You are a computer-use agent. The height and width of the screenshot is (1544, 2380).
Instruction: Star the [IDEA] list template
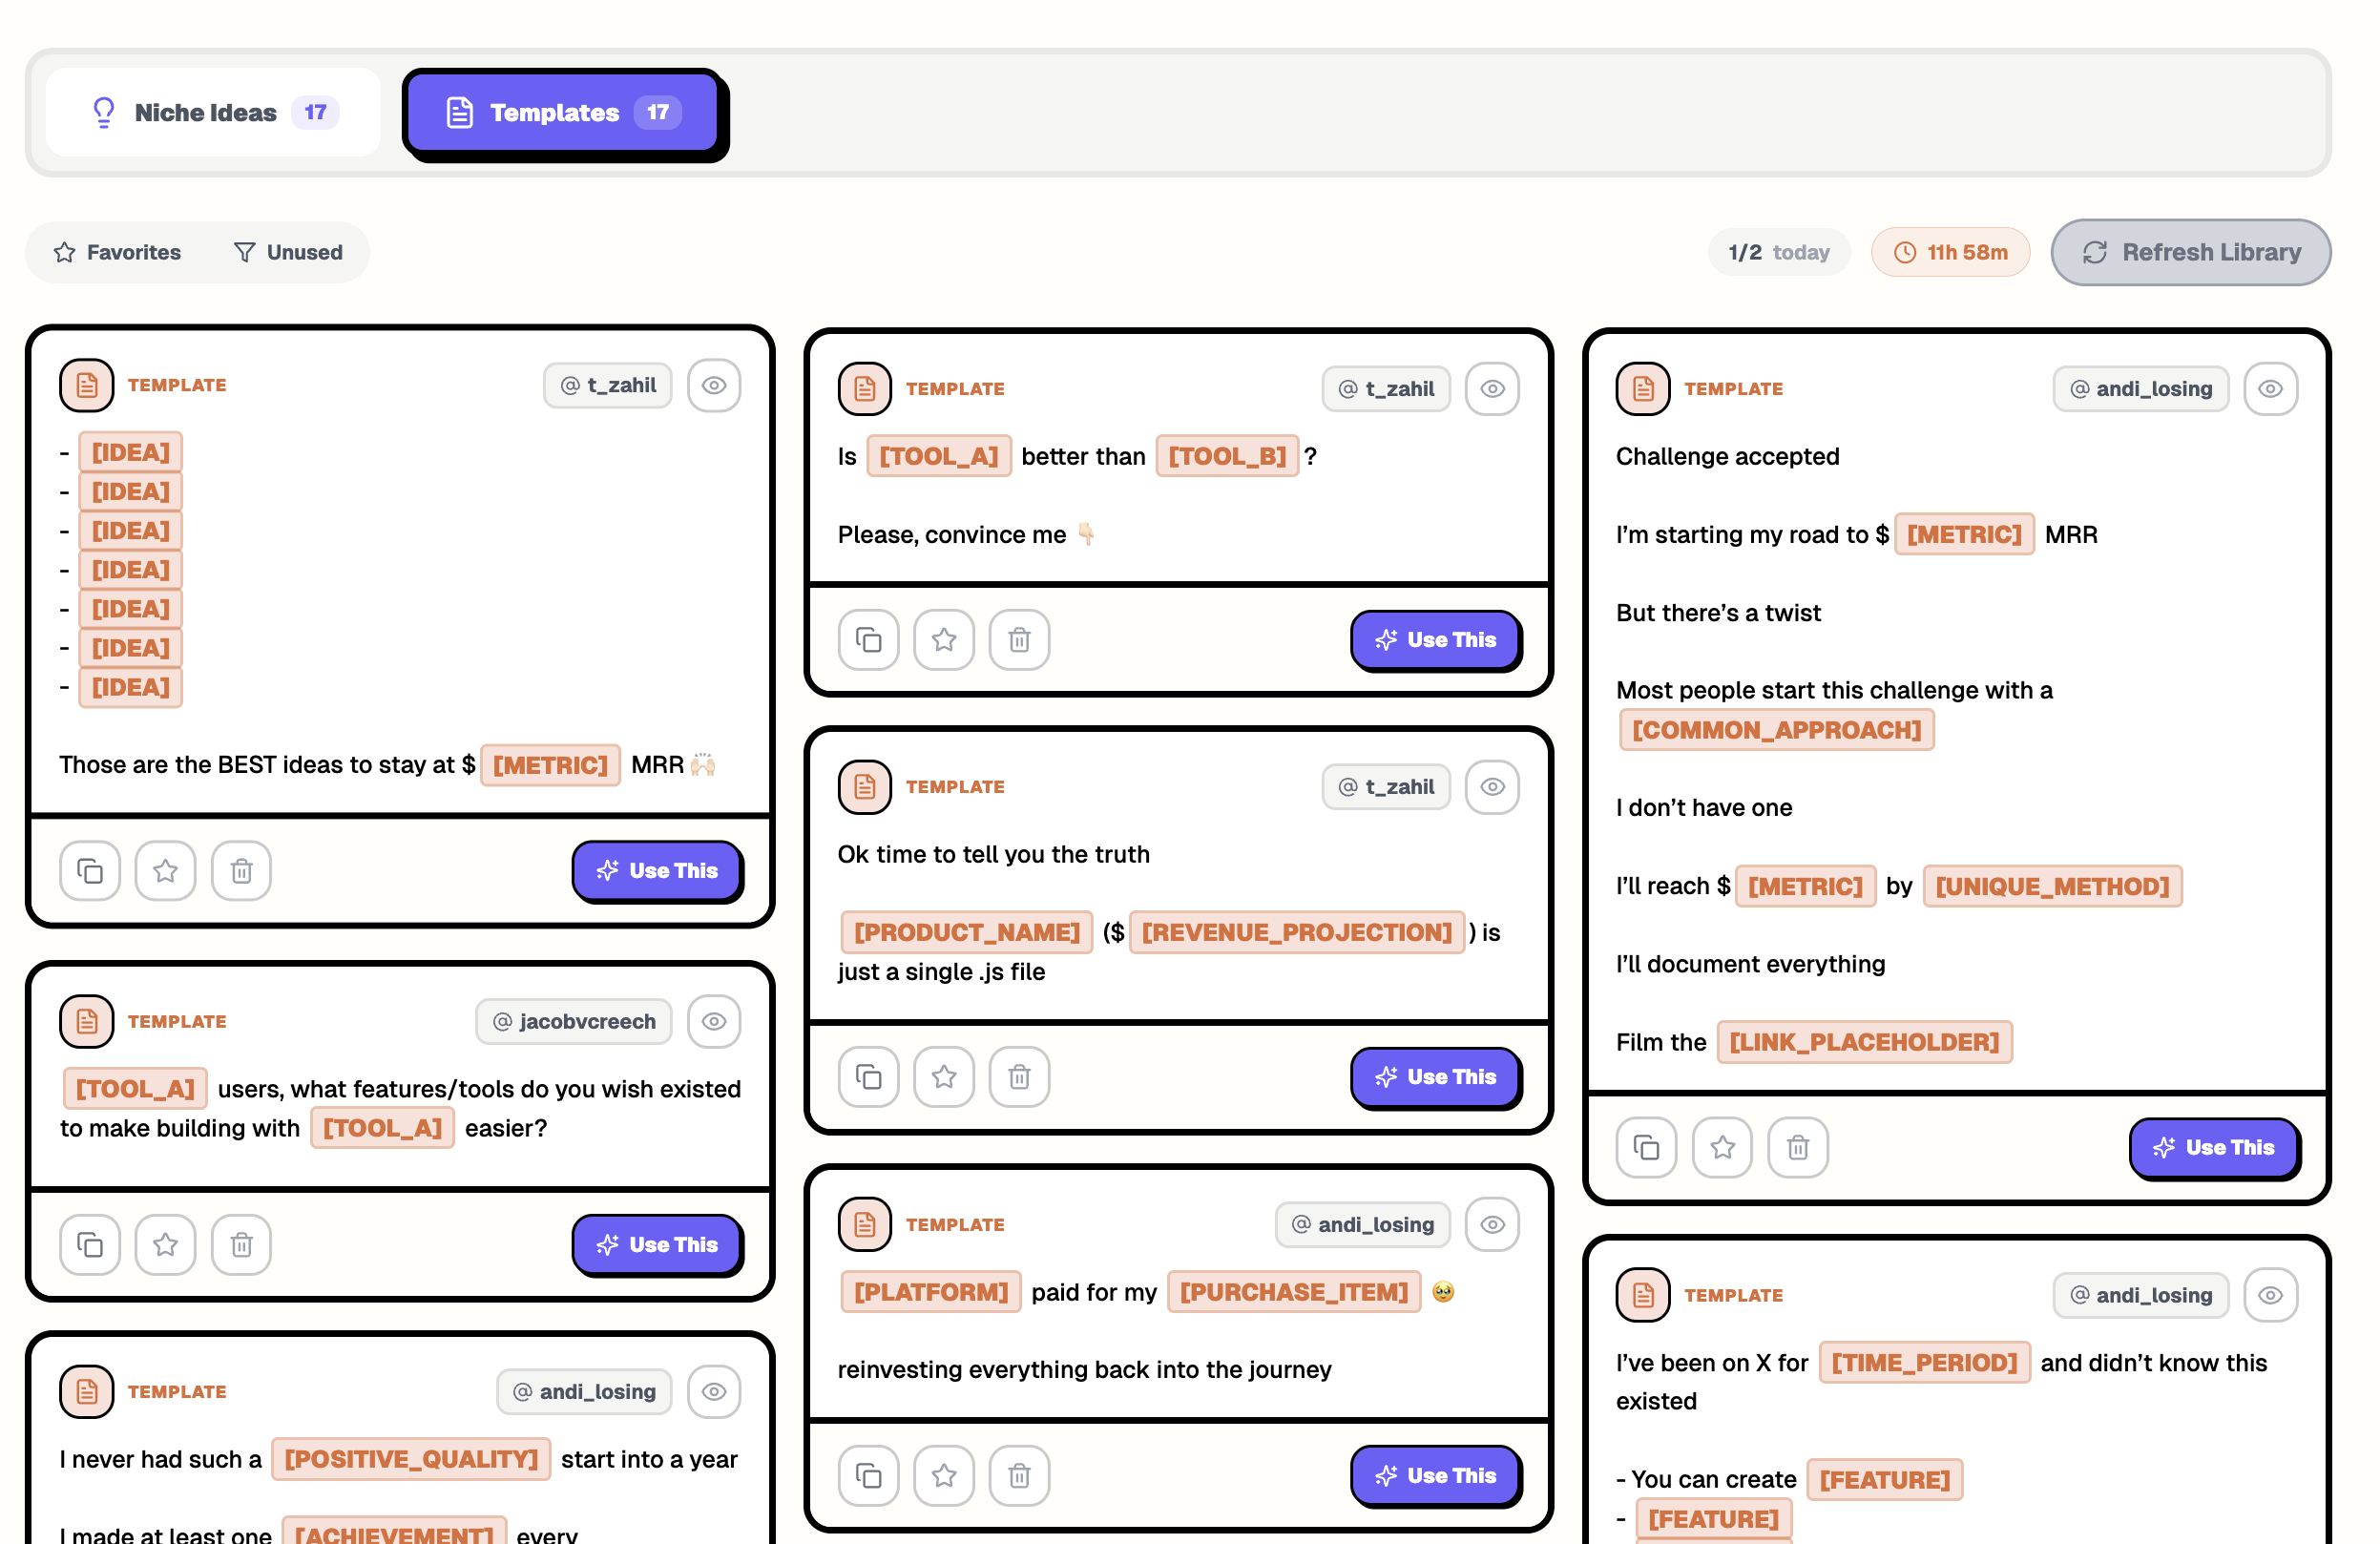coord(165,871)
